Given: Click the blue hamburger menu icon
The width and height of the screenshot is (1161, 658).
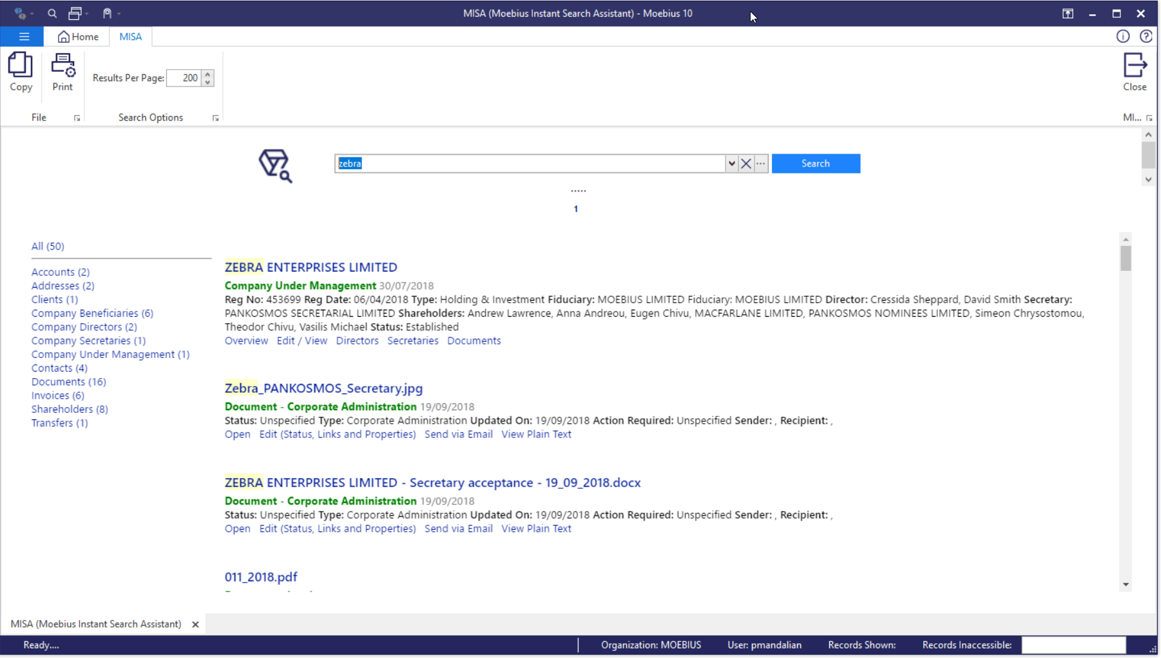Looking at the screenshot, I should 23,36.
